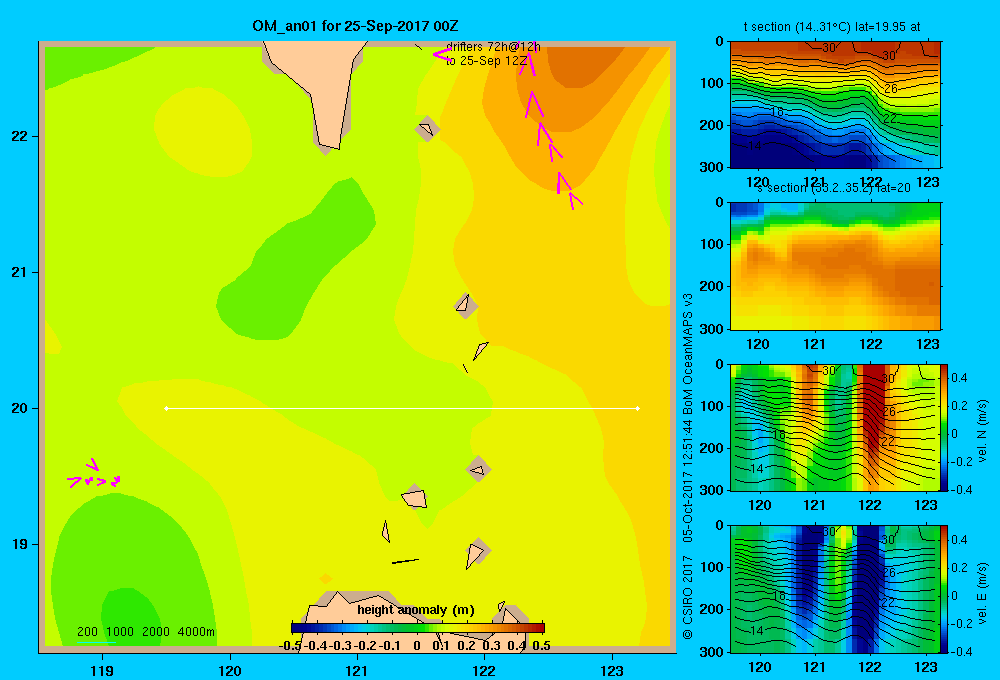Click latitude label 20 on main map
This screenshot has height=680, width=1000.
click(19, 408)
